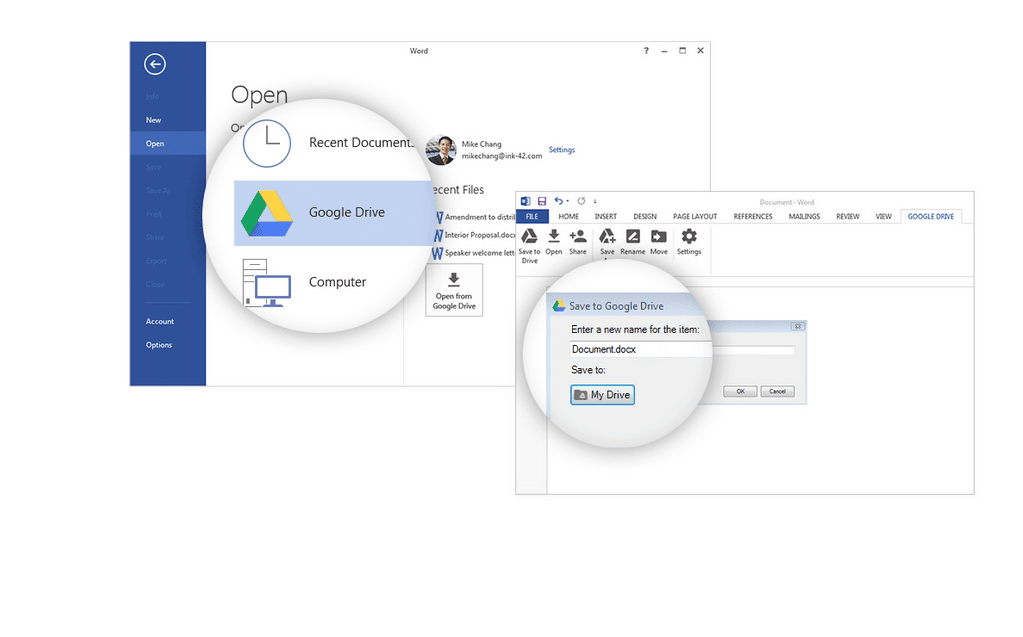Select the INSERT ribbon tab
This screenshot has width=1023, height=637.
(x=605, y=216)
